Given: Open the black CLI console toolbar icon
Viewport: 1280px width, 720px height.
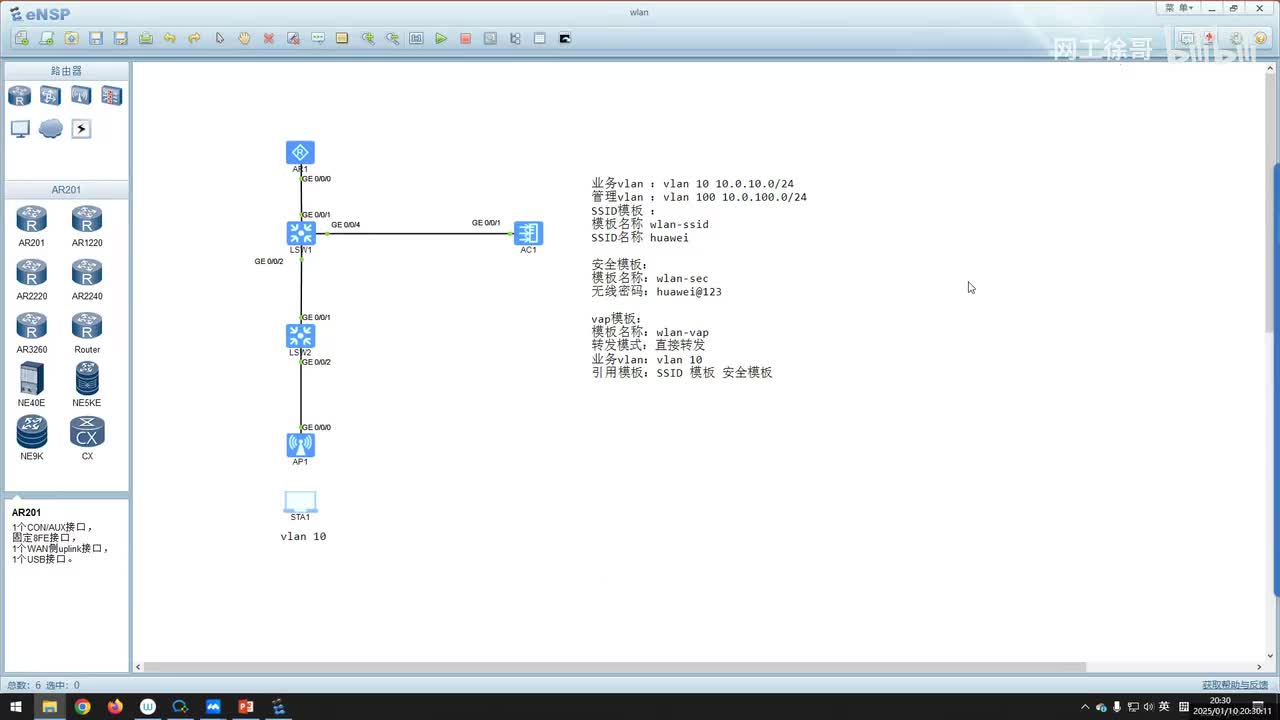Looking at the screenshot, I should coord(565,38).
